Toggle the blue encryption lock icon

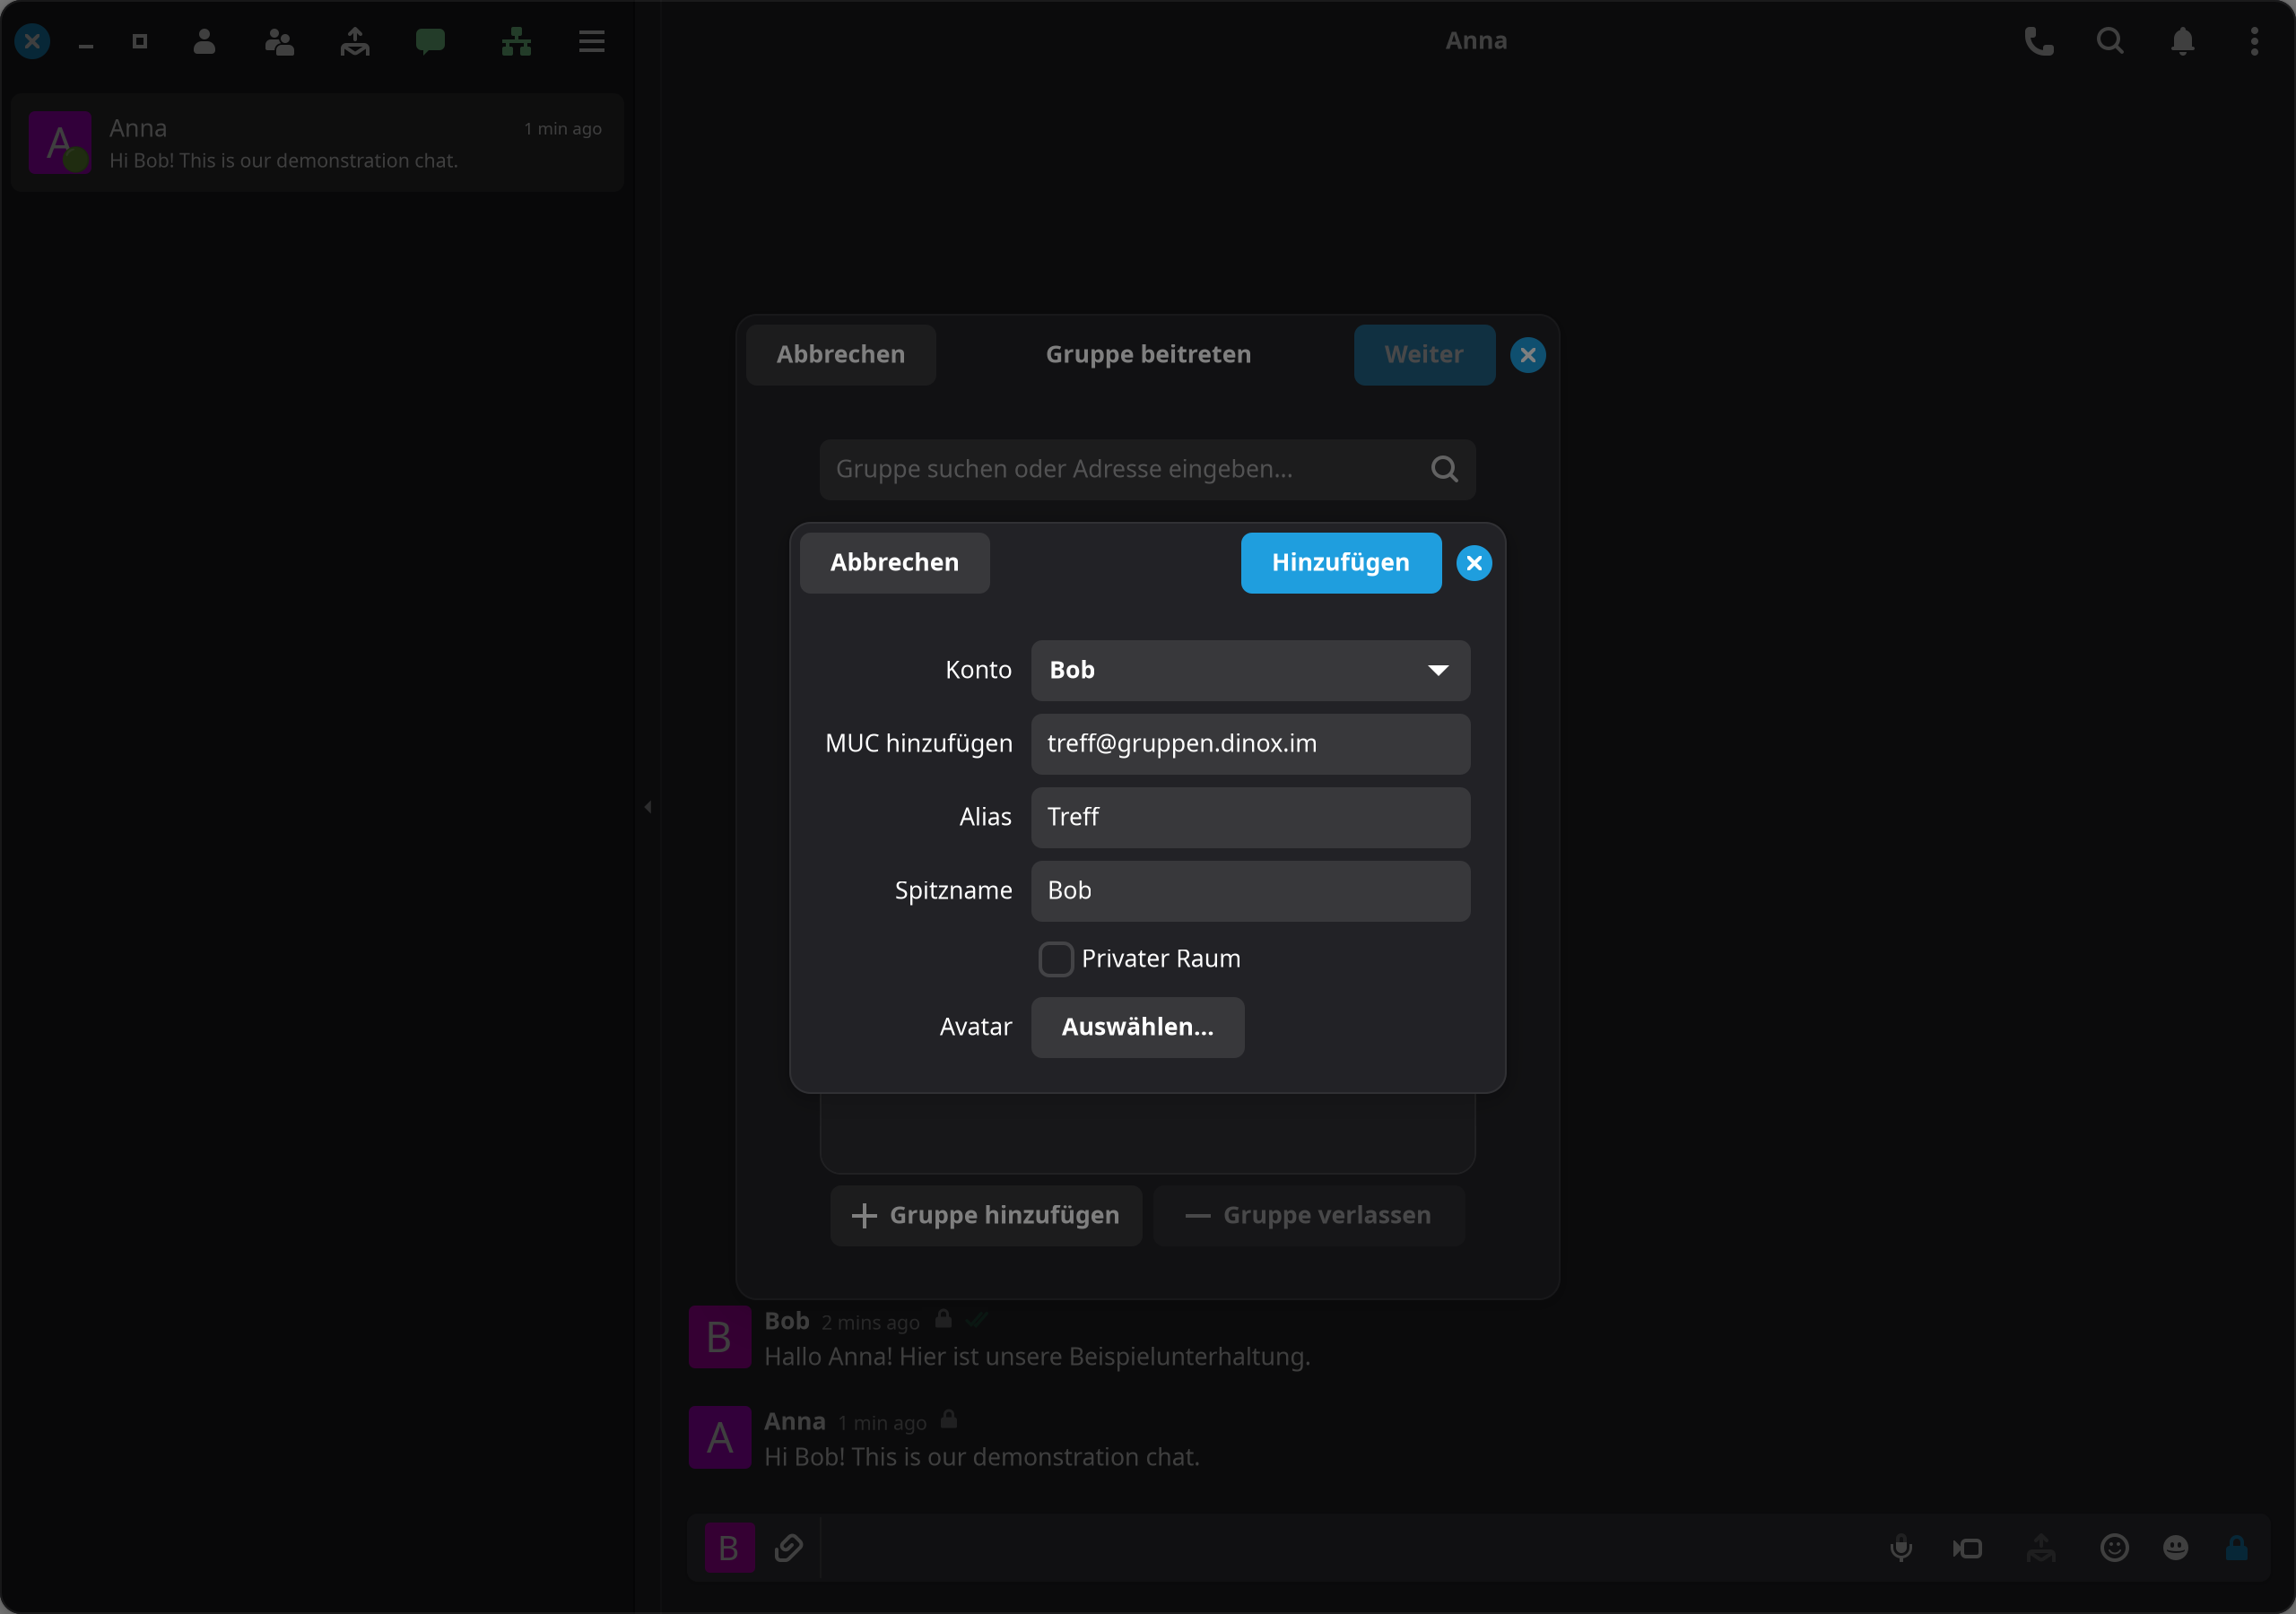2237,1548
